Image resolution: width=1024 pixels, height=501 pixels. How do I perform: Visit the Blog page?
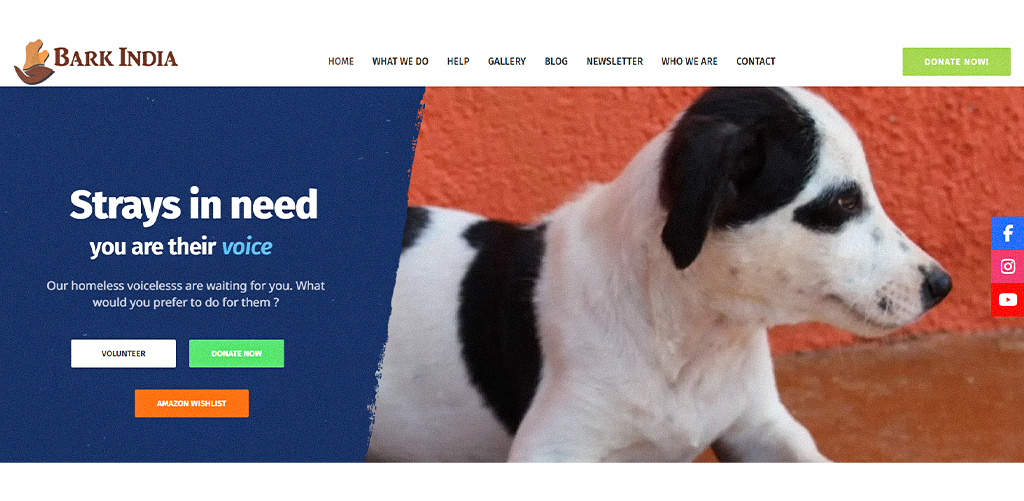[556, 61]
